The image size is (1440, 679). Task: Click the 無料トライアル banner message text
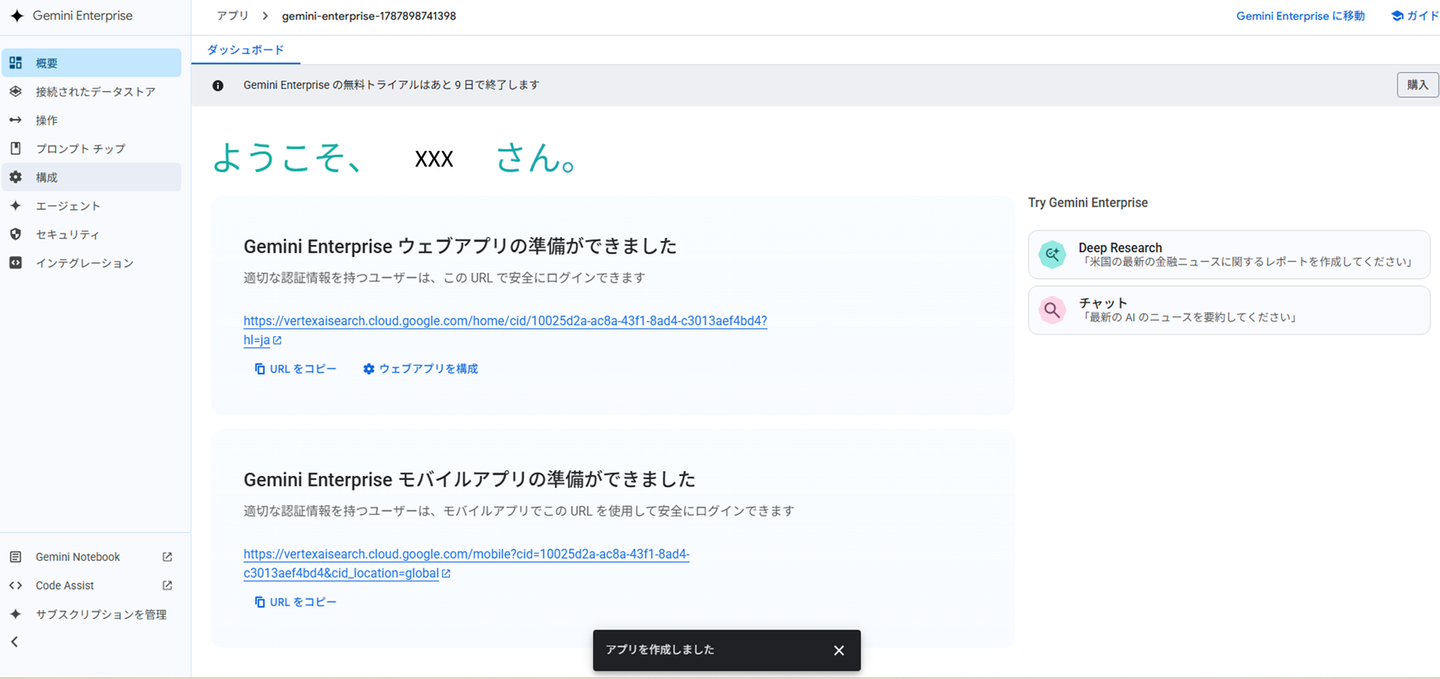[x=391, y=85]
